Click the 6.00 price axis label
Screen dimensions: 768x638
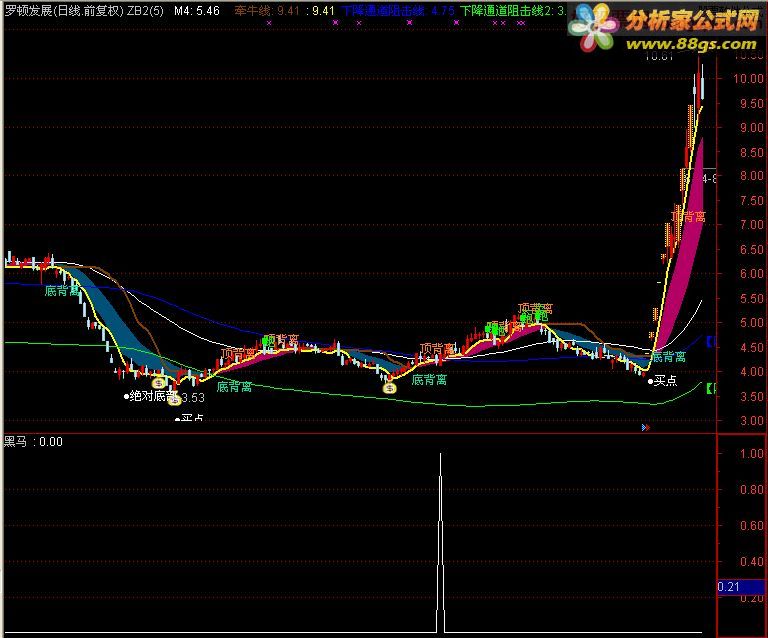[x=751, y=274]
